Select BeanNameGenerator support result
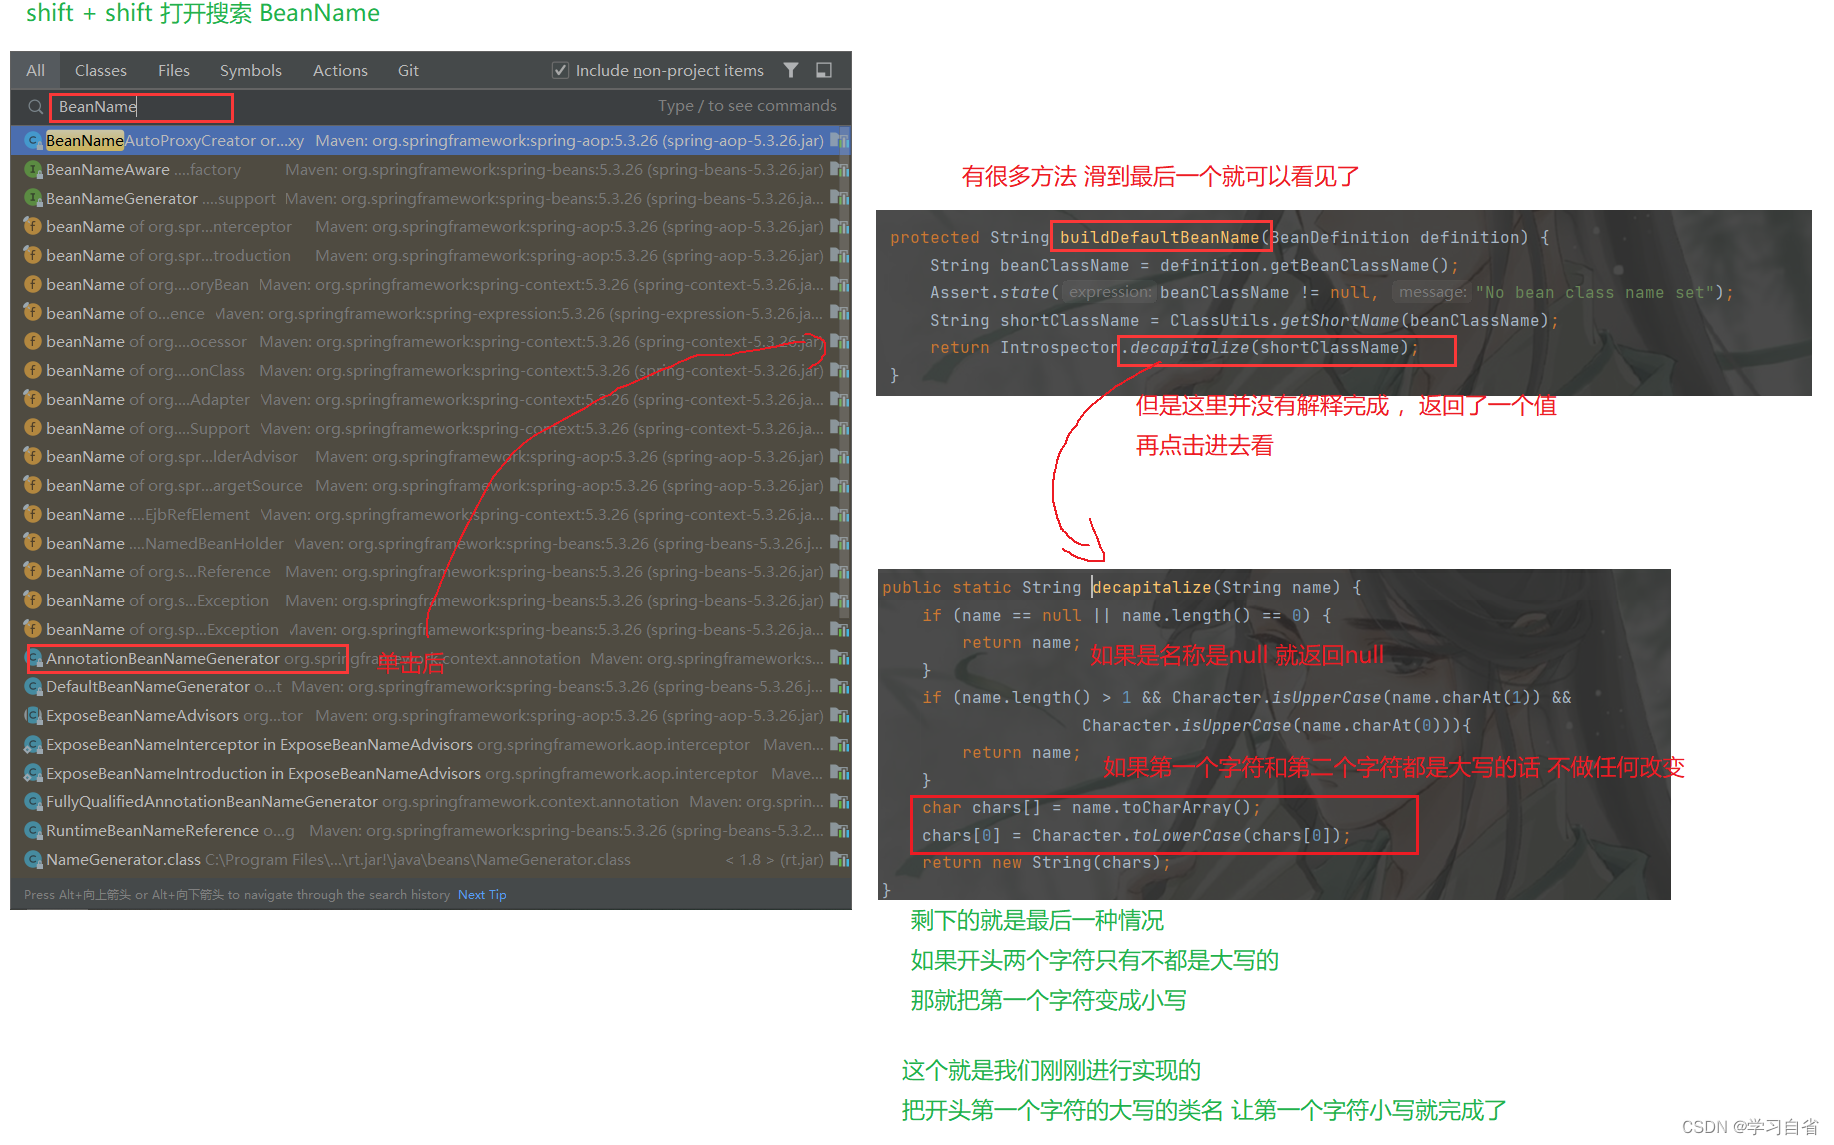This screenshot has width=1834, height=1145. pyautogui.click(x=431, y=199)
